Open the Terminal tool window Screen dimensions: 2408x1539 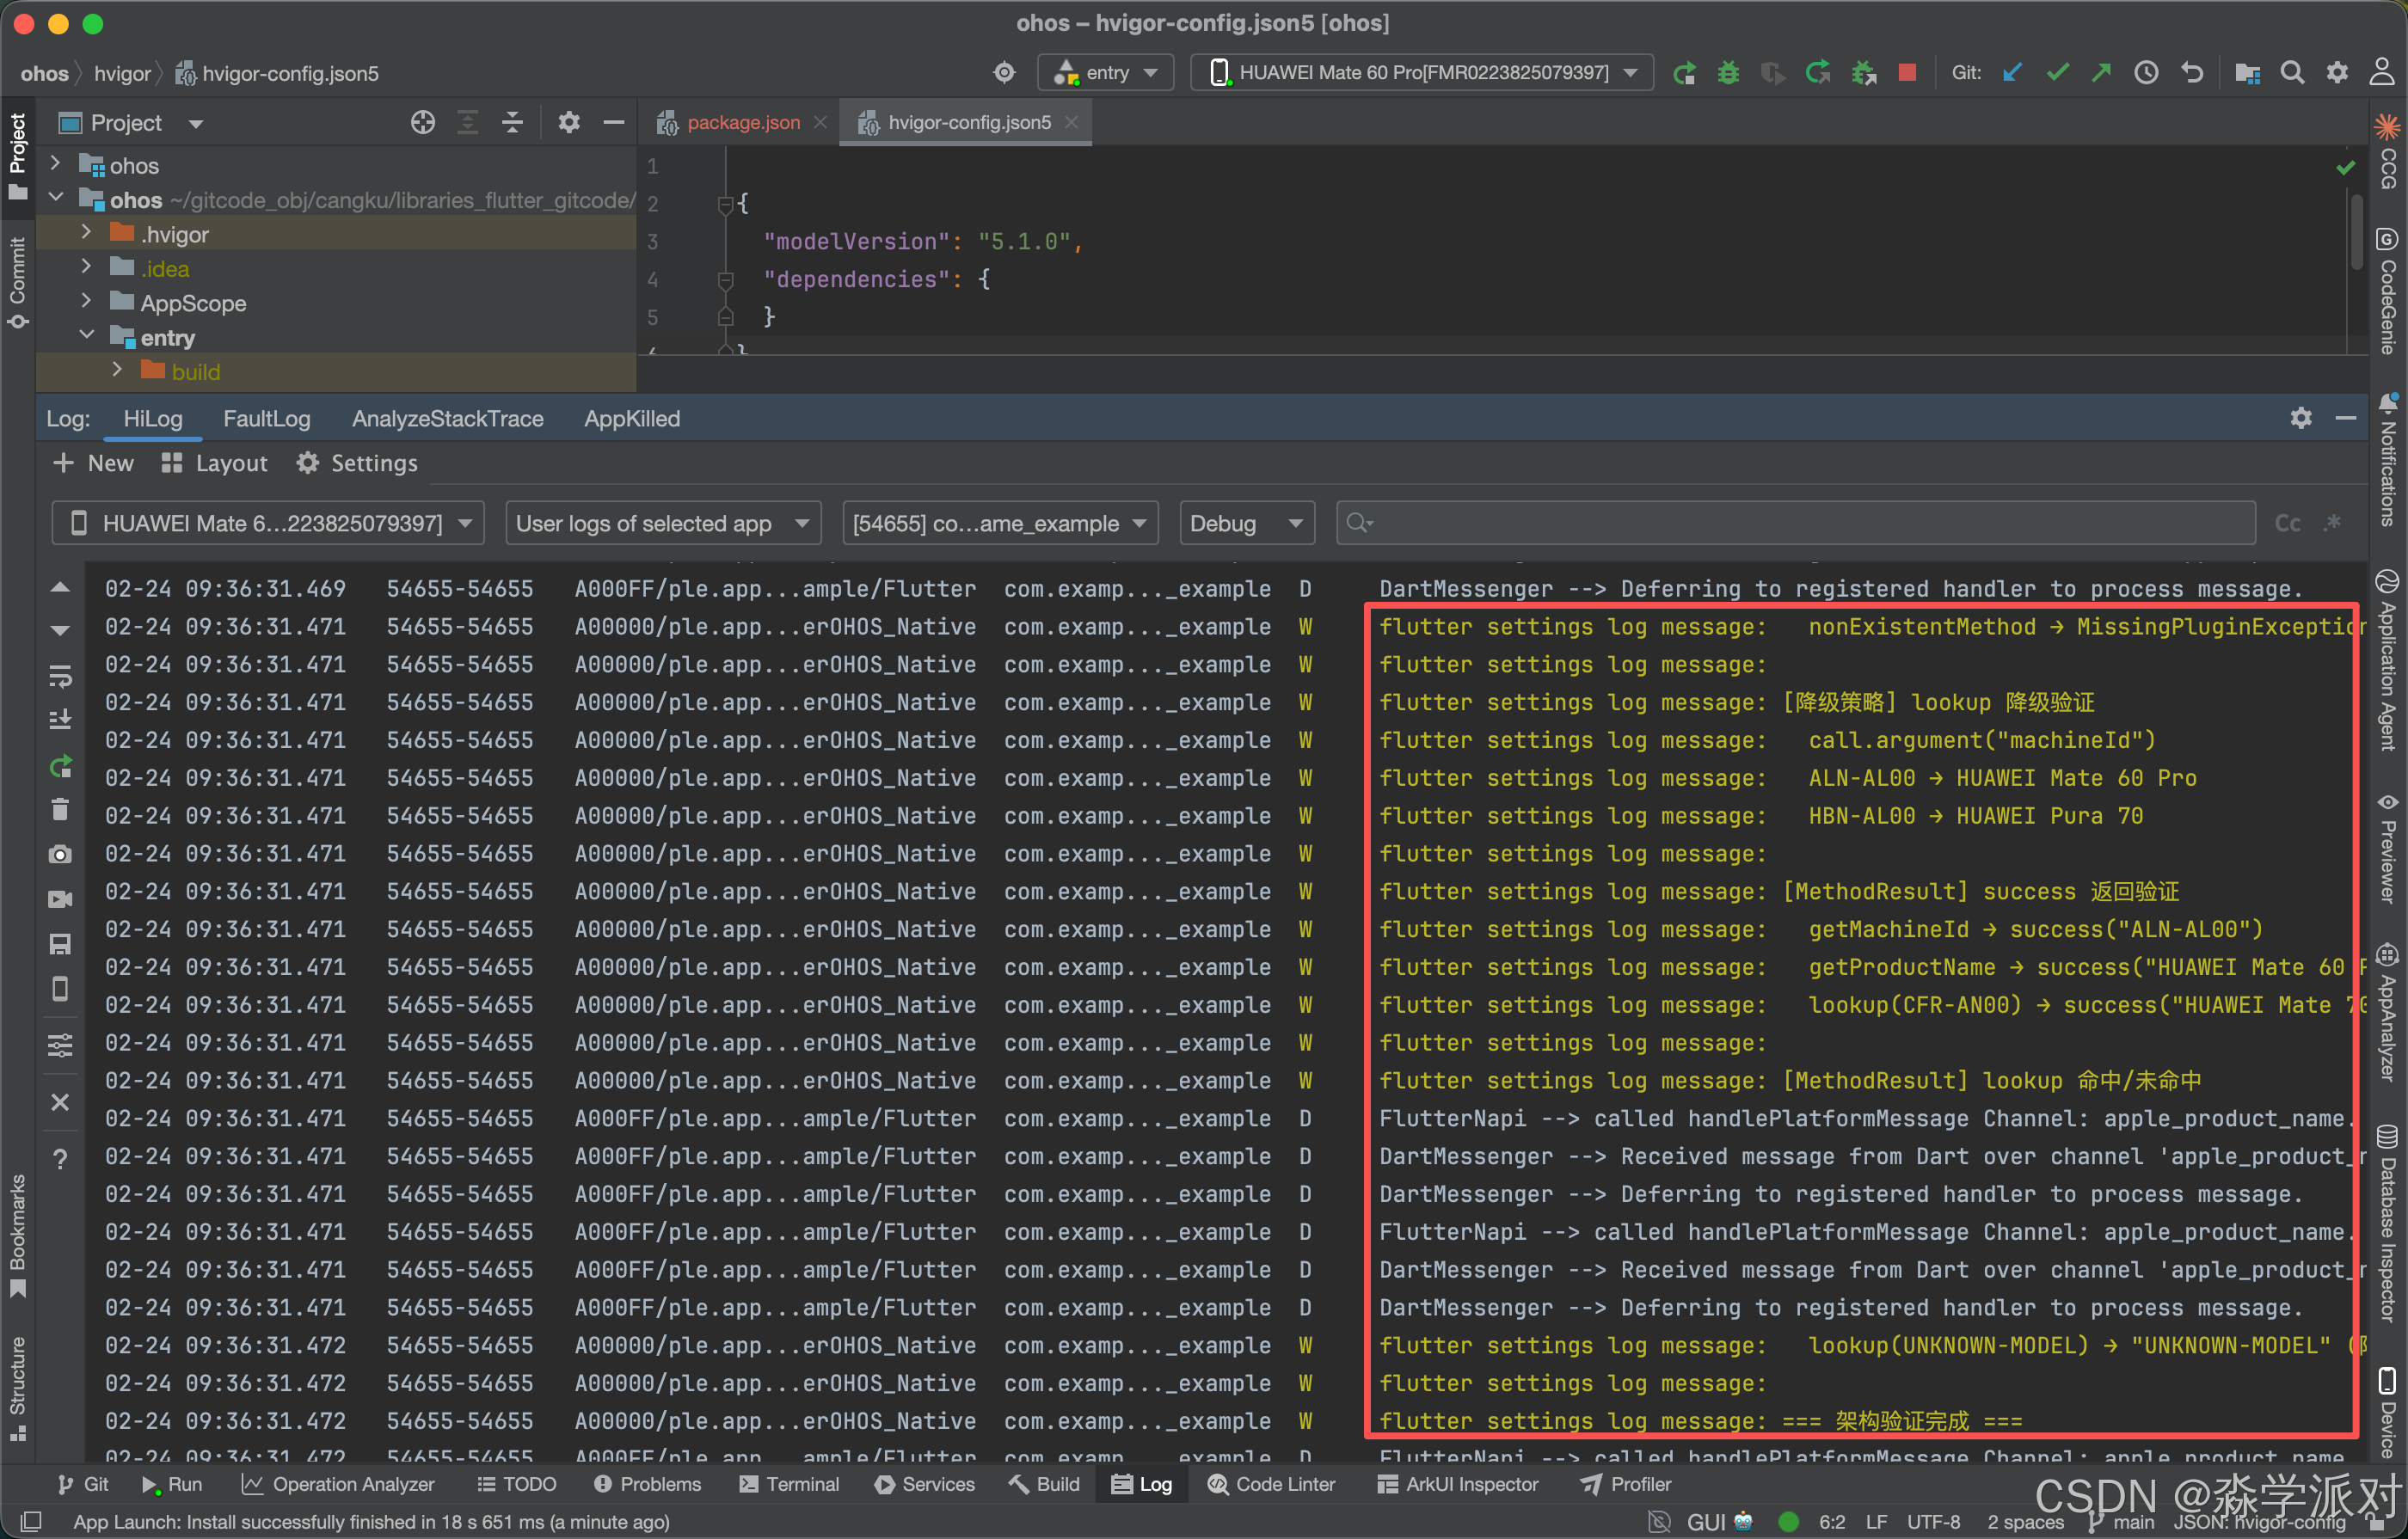pos(789,1484)
